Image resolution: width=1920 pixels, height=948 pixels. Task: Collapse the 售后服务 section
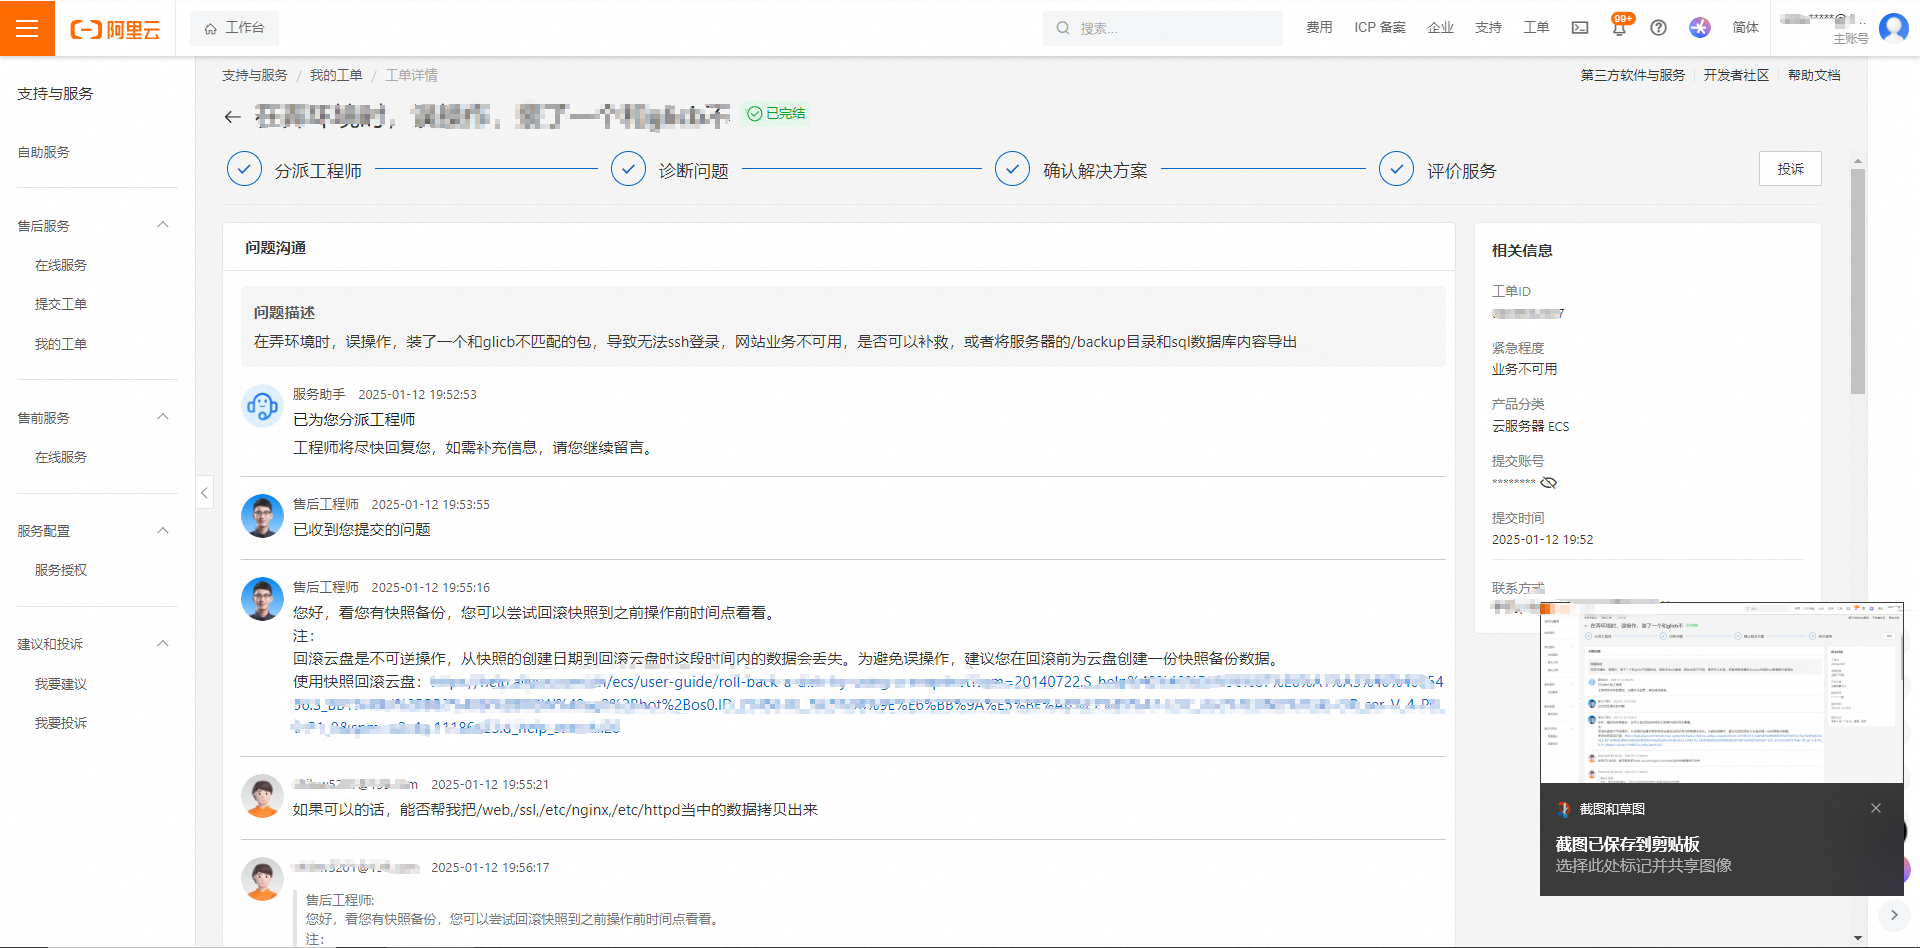pyautogui.click(x=163, y=224)
